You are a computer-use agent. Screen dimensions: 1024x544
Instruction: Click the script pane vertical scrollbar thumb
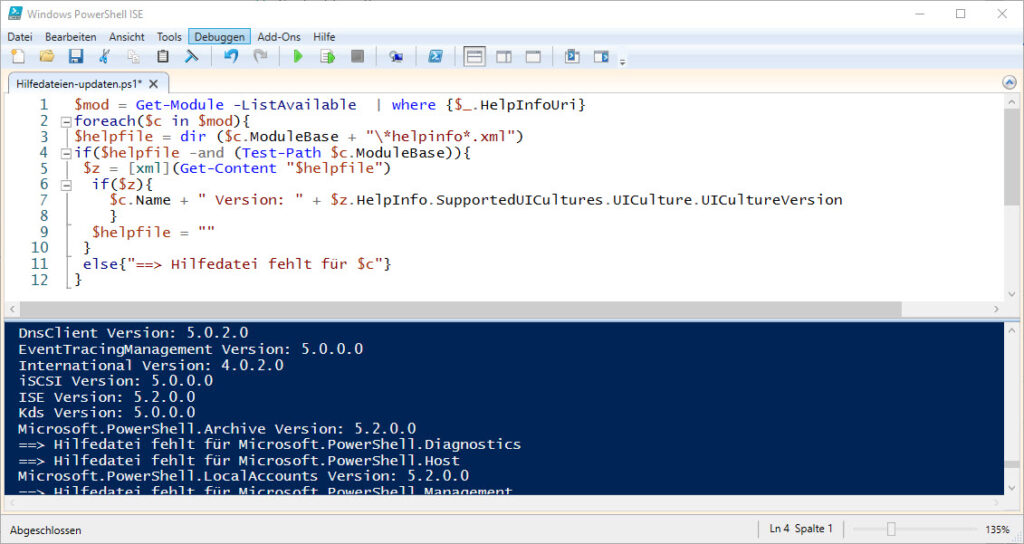click(x=1011, y=157)
